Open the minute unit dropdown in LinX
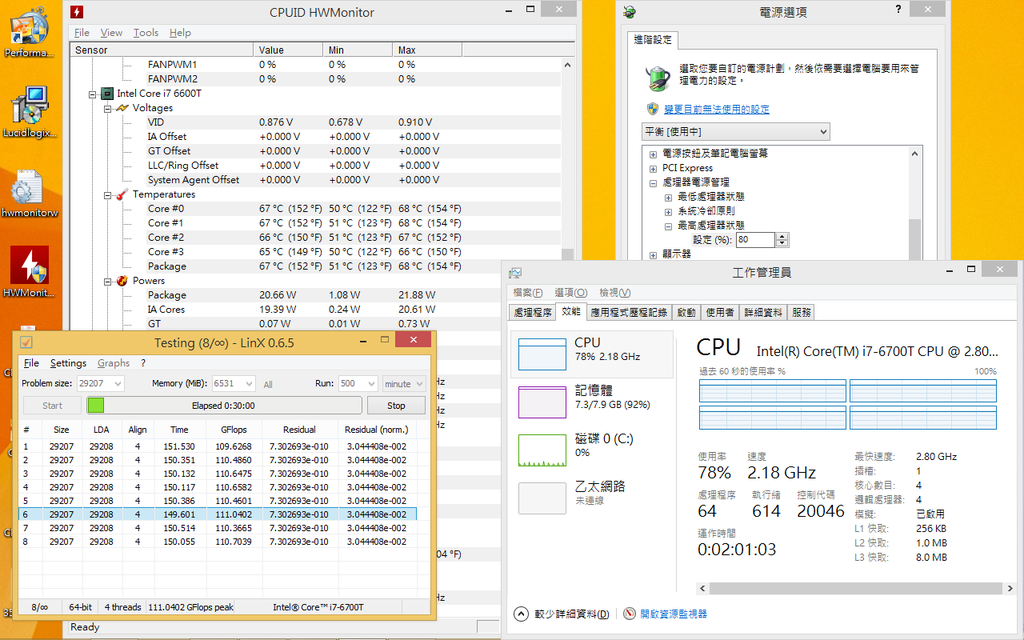This screenshot has height=640, width=1024. 403,383
